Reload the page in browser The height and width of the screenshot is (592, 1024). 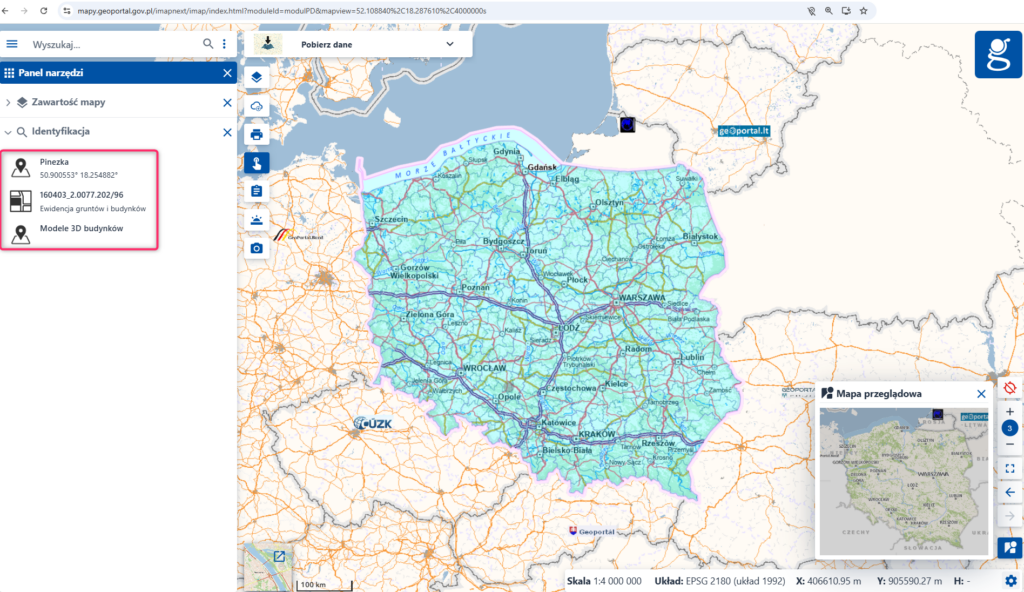point(43,10)
